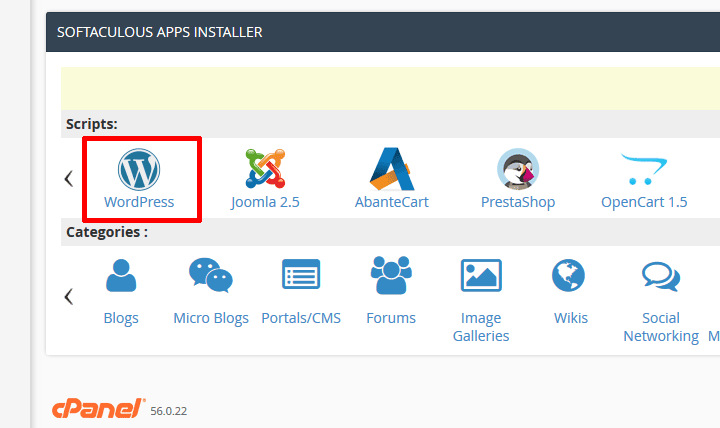Click the WordPress logo icon

tap(139, 168)
